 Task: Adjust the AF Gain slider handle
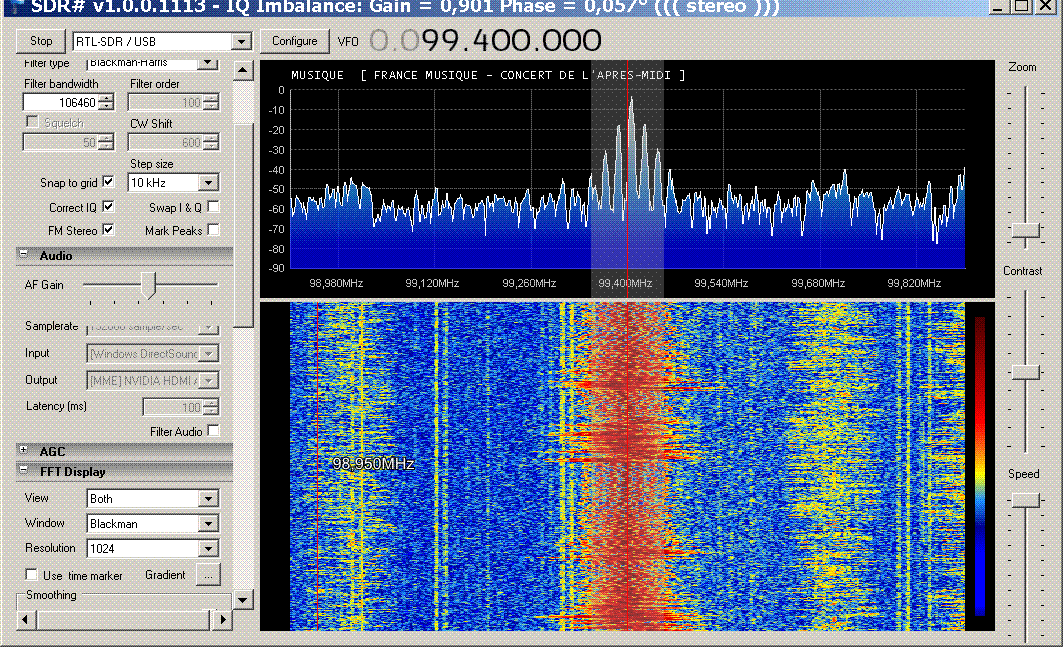point(150,285)
